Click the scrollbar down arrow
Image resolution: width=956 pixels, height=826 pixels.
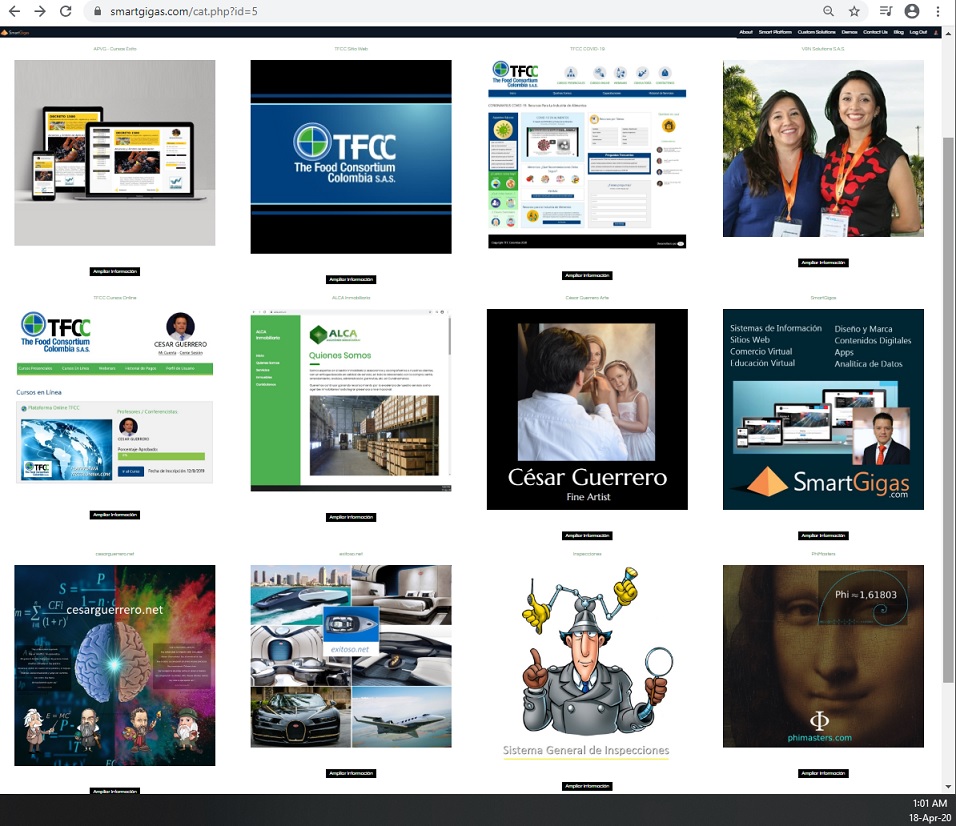pyautogui.click(x=947, y=787)
